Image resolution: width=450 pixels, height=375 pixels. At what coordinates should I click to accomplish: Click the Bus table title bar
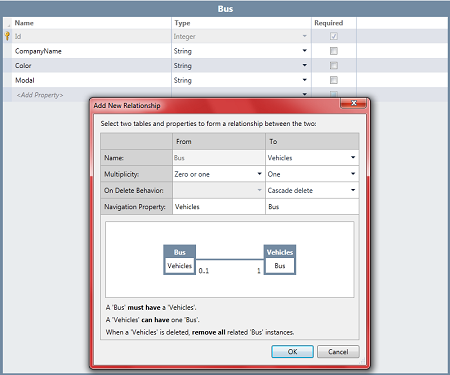[x=225, y=9]
